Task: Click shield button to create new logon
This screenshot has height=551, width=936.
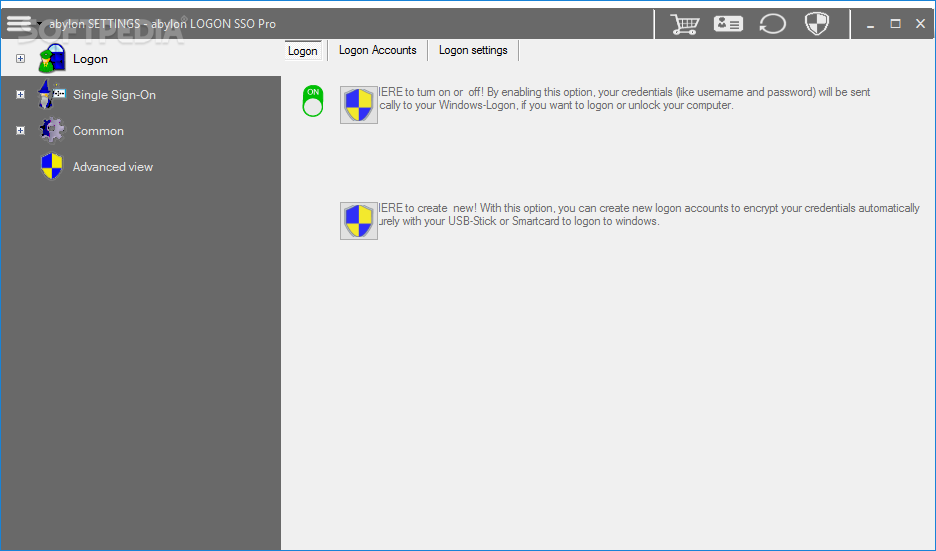Action: coord(359,221)
